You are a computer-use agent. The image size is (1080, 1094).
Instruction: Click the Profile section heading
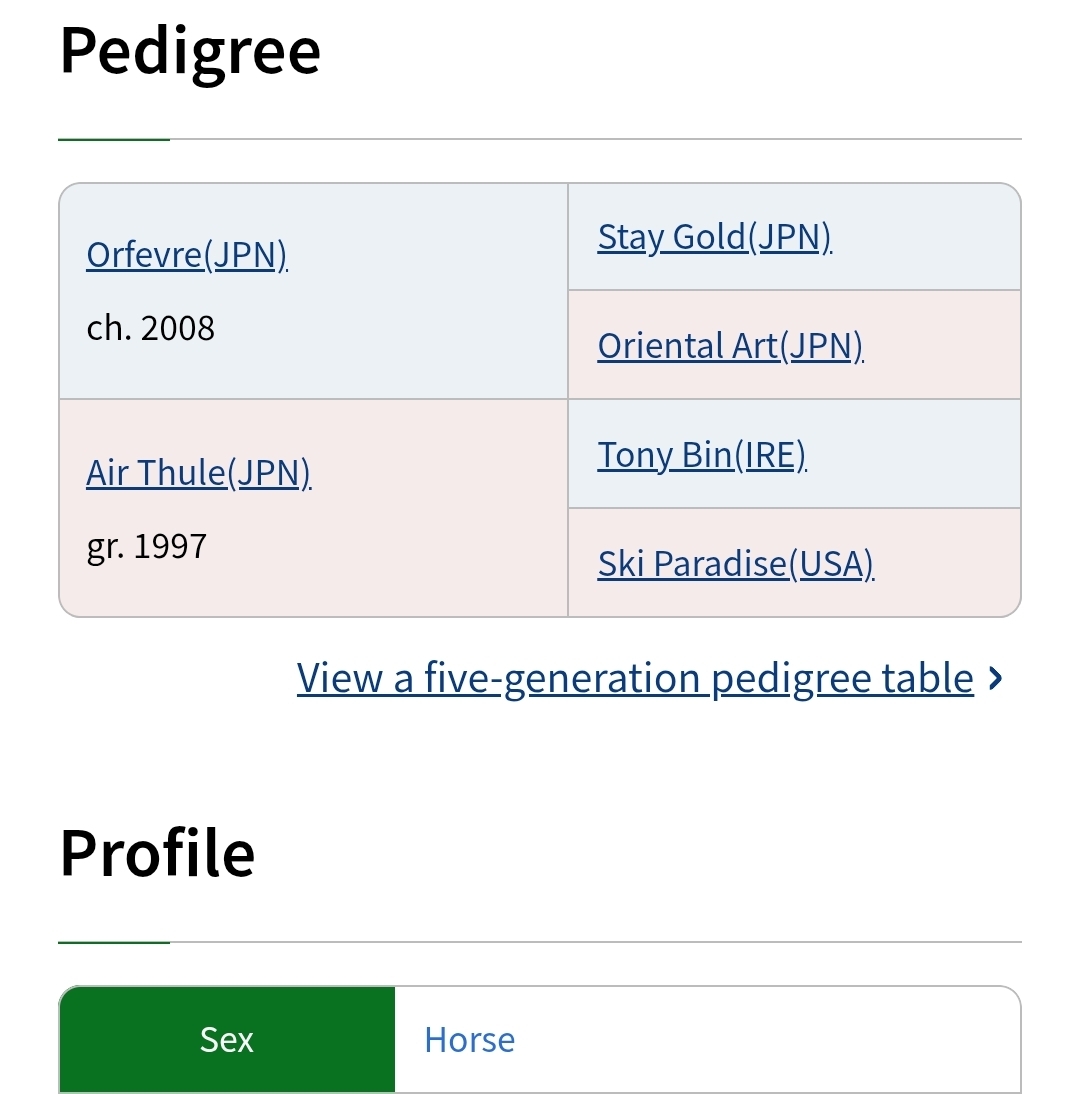coord(157,852)
